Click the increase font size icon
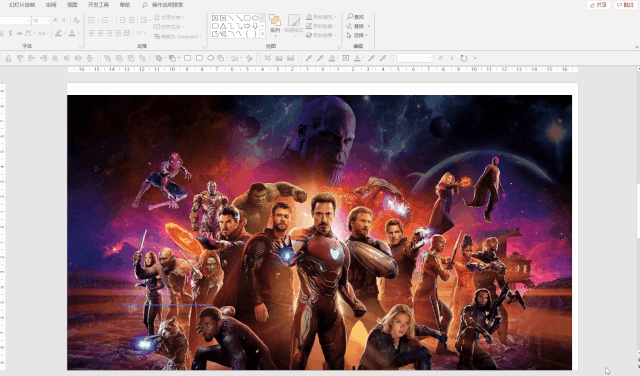 [56, 20]
